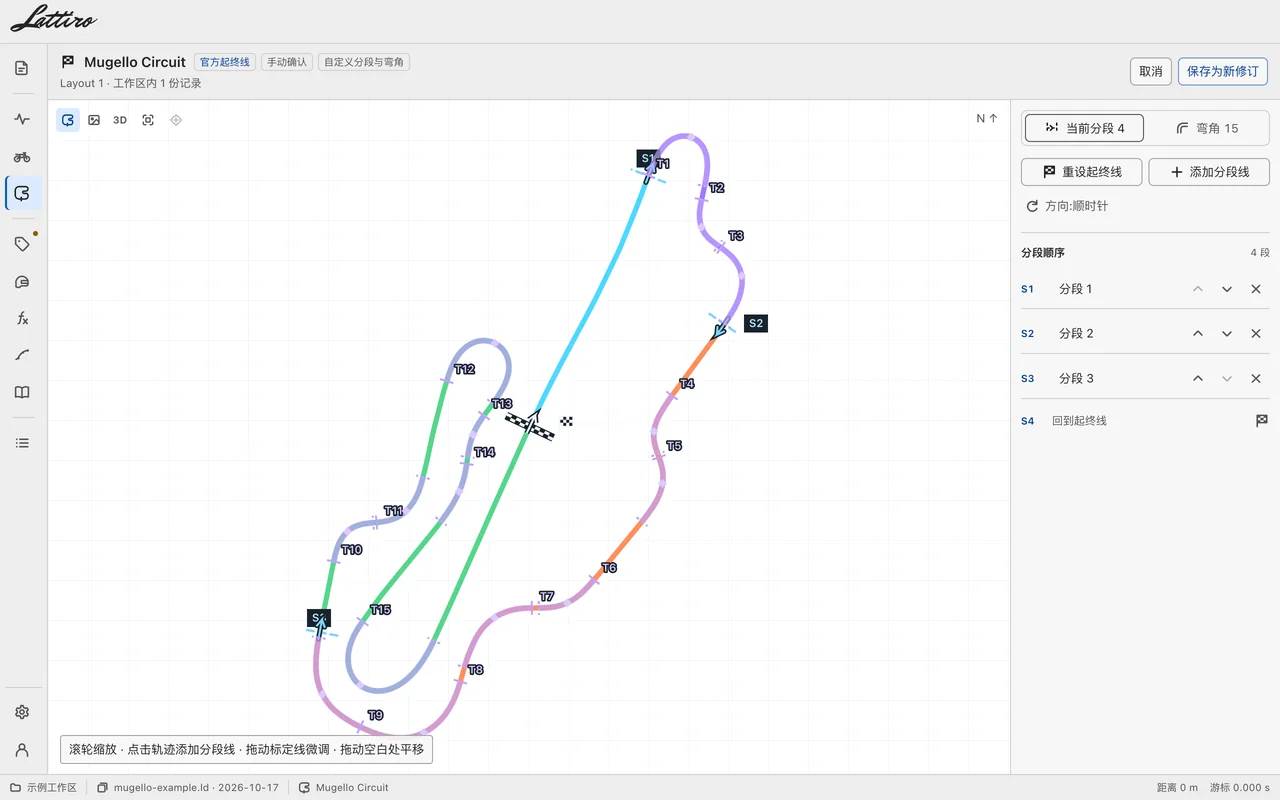Click the T12 corner label on map

click(464, 369)
